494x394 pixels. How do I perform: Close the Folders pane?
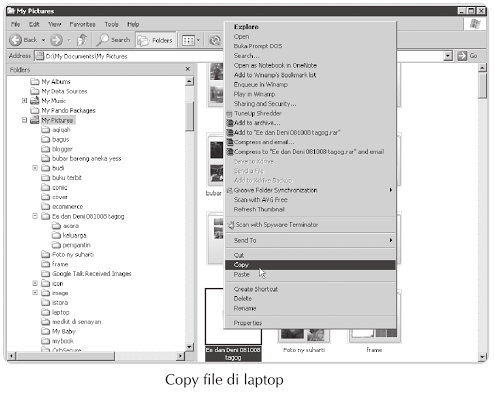point(188,69)
